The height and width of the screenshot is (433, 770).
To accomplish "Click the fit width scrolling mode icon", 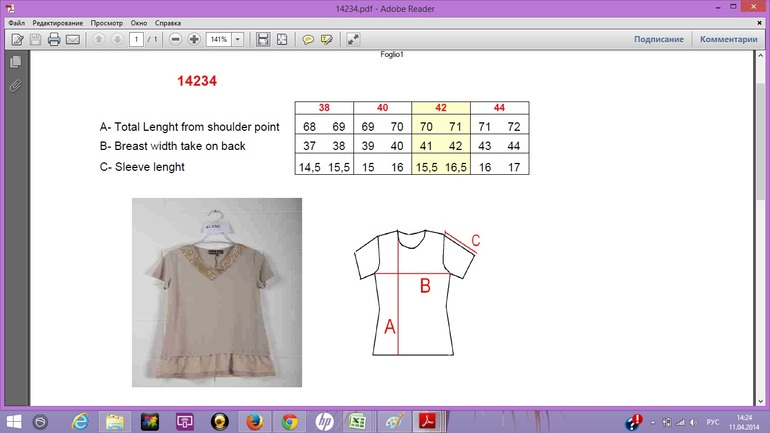I will coord(263,39).
